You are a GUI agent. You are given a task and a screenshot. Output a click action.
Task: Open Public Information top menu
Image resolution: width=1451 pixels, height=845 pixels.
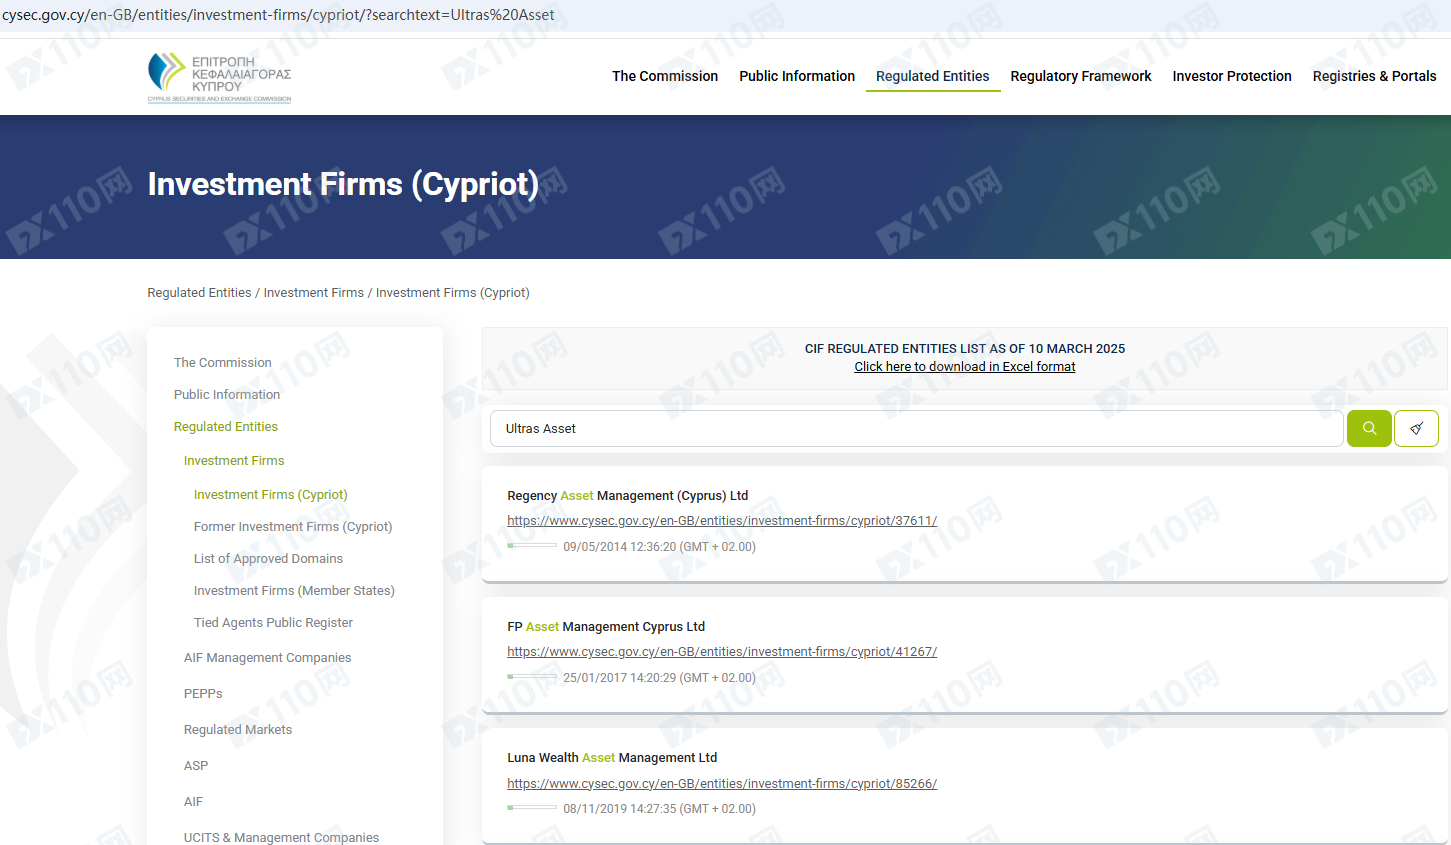pos(796,76)
